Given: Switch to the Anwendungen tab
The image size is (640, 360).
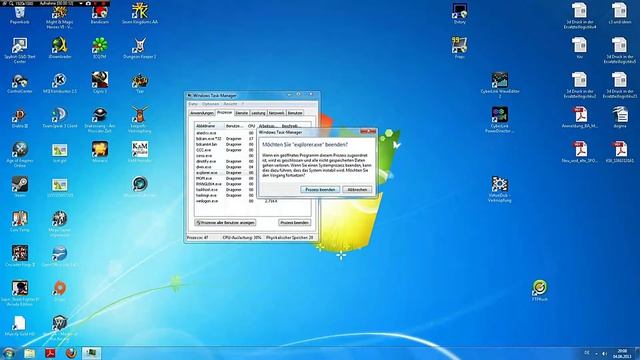Looking at the screenshot, I should point(202,113).
